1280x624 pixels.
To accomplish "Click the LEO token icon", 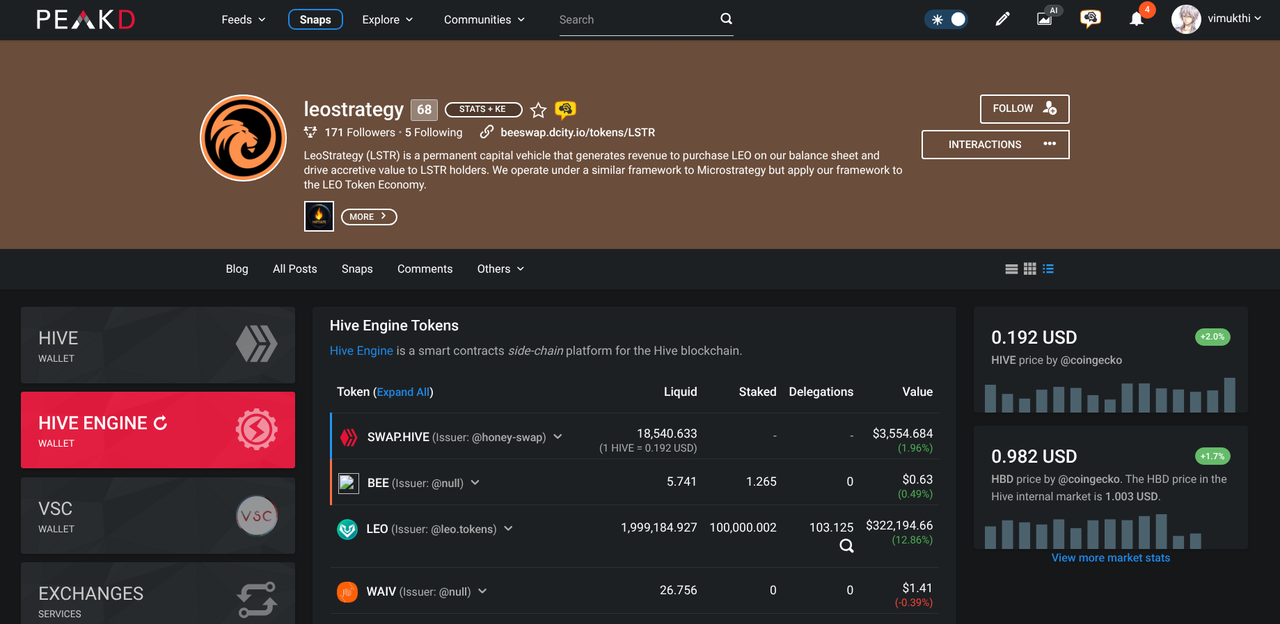I will [347, 529].
